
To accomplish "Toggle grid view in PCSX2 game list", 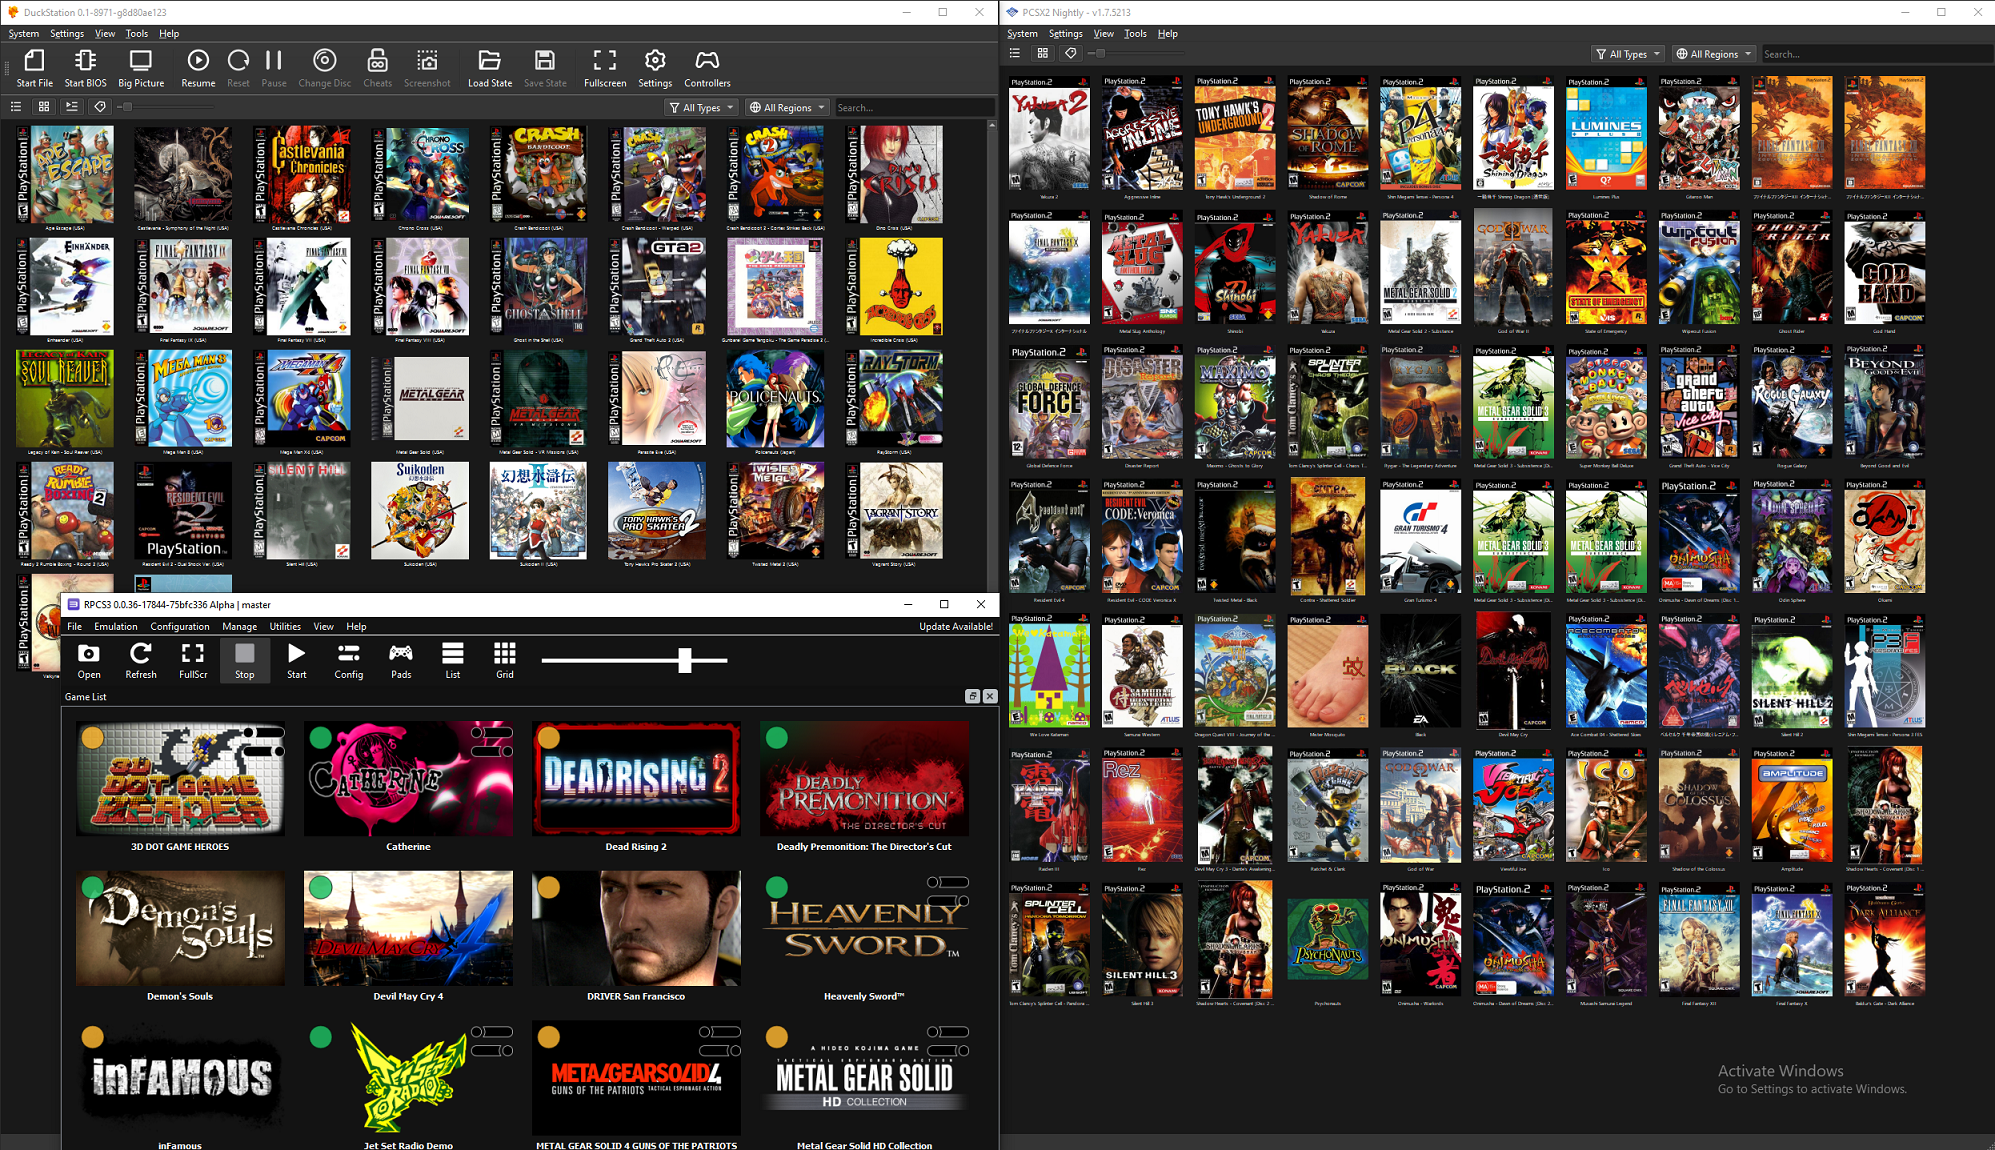I will [1043, 53].
